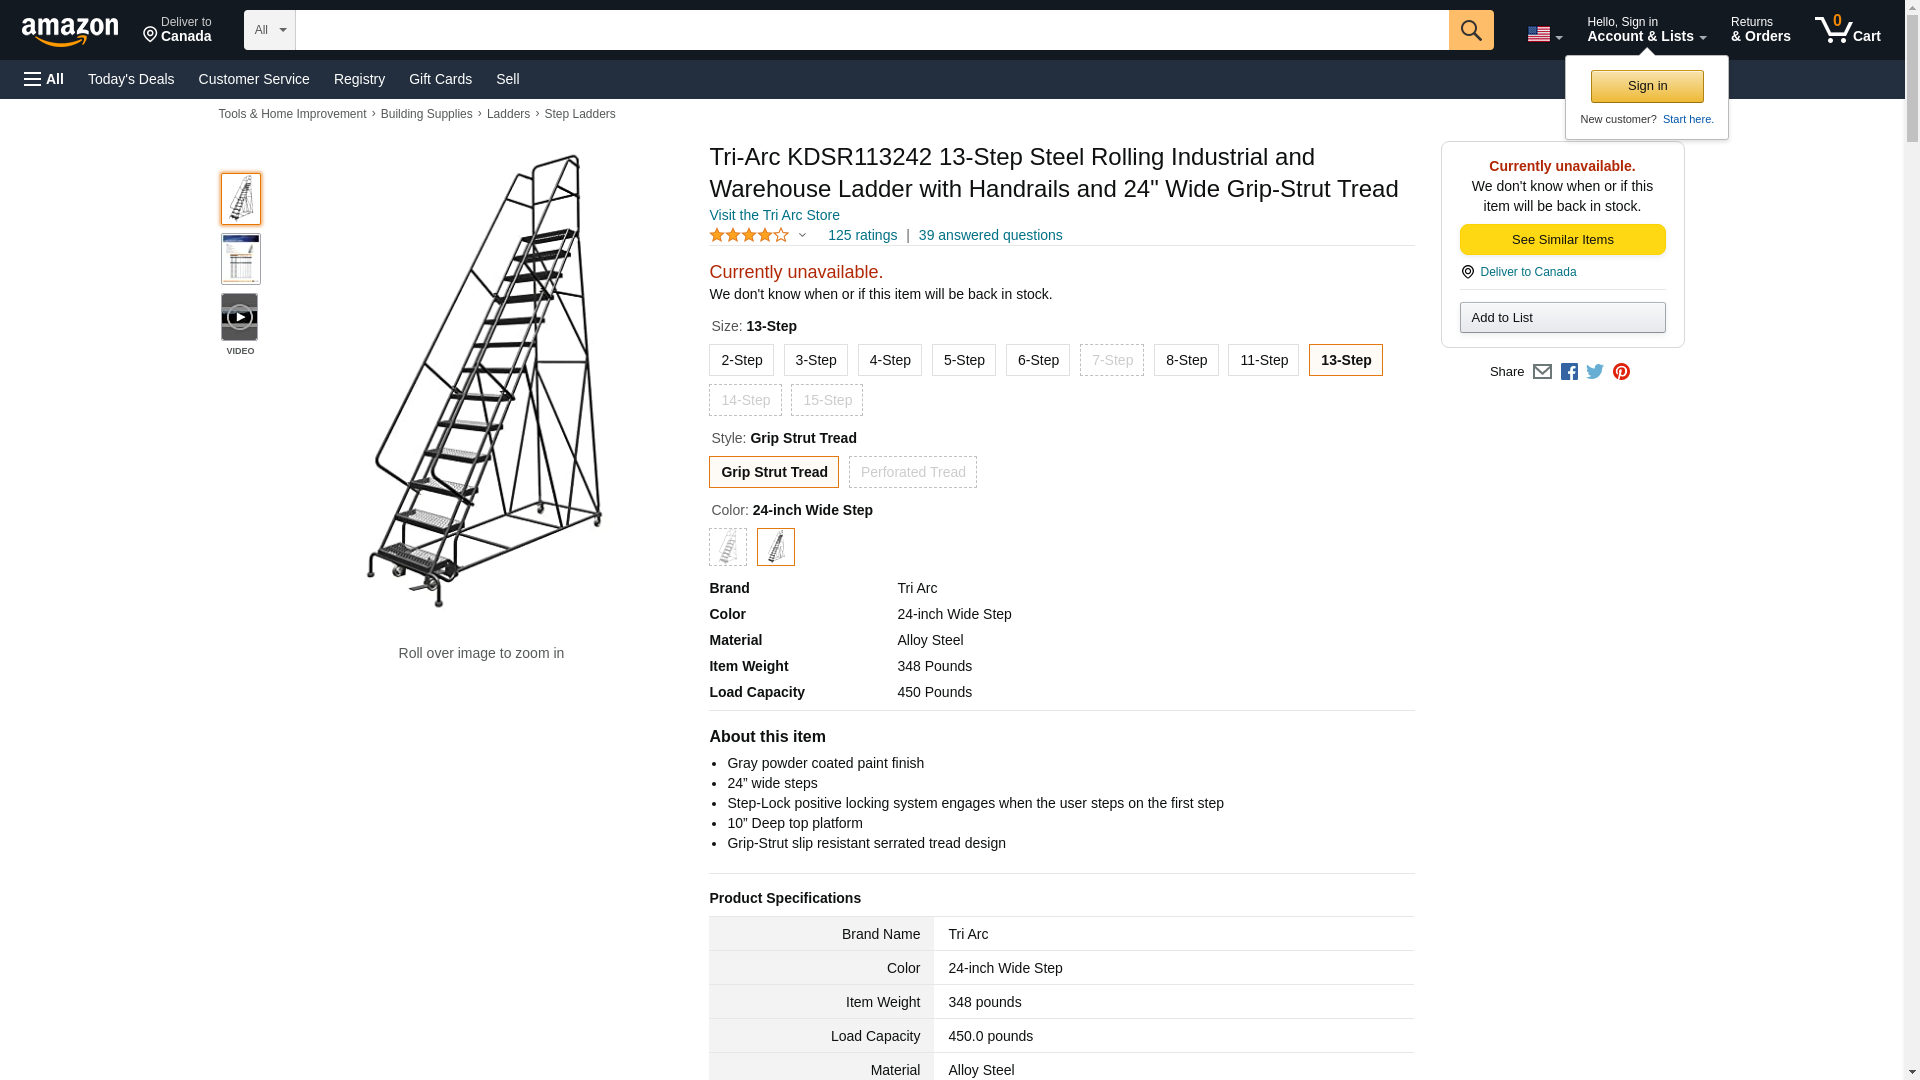The image size is (1920, 1080).
Task: Select the 8-Step size option
Action: (x=1185, y=360)
